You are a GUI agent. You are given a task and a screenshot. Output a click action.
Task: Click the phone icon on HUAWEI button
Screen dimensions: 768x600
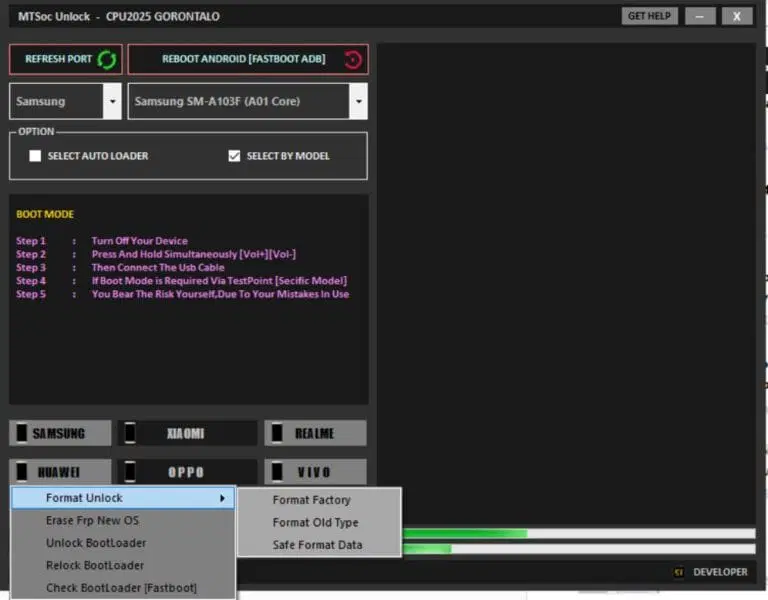pyautogui.click(x=22, y=472)
